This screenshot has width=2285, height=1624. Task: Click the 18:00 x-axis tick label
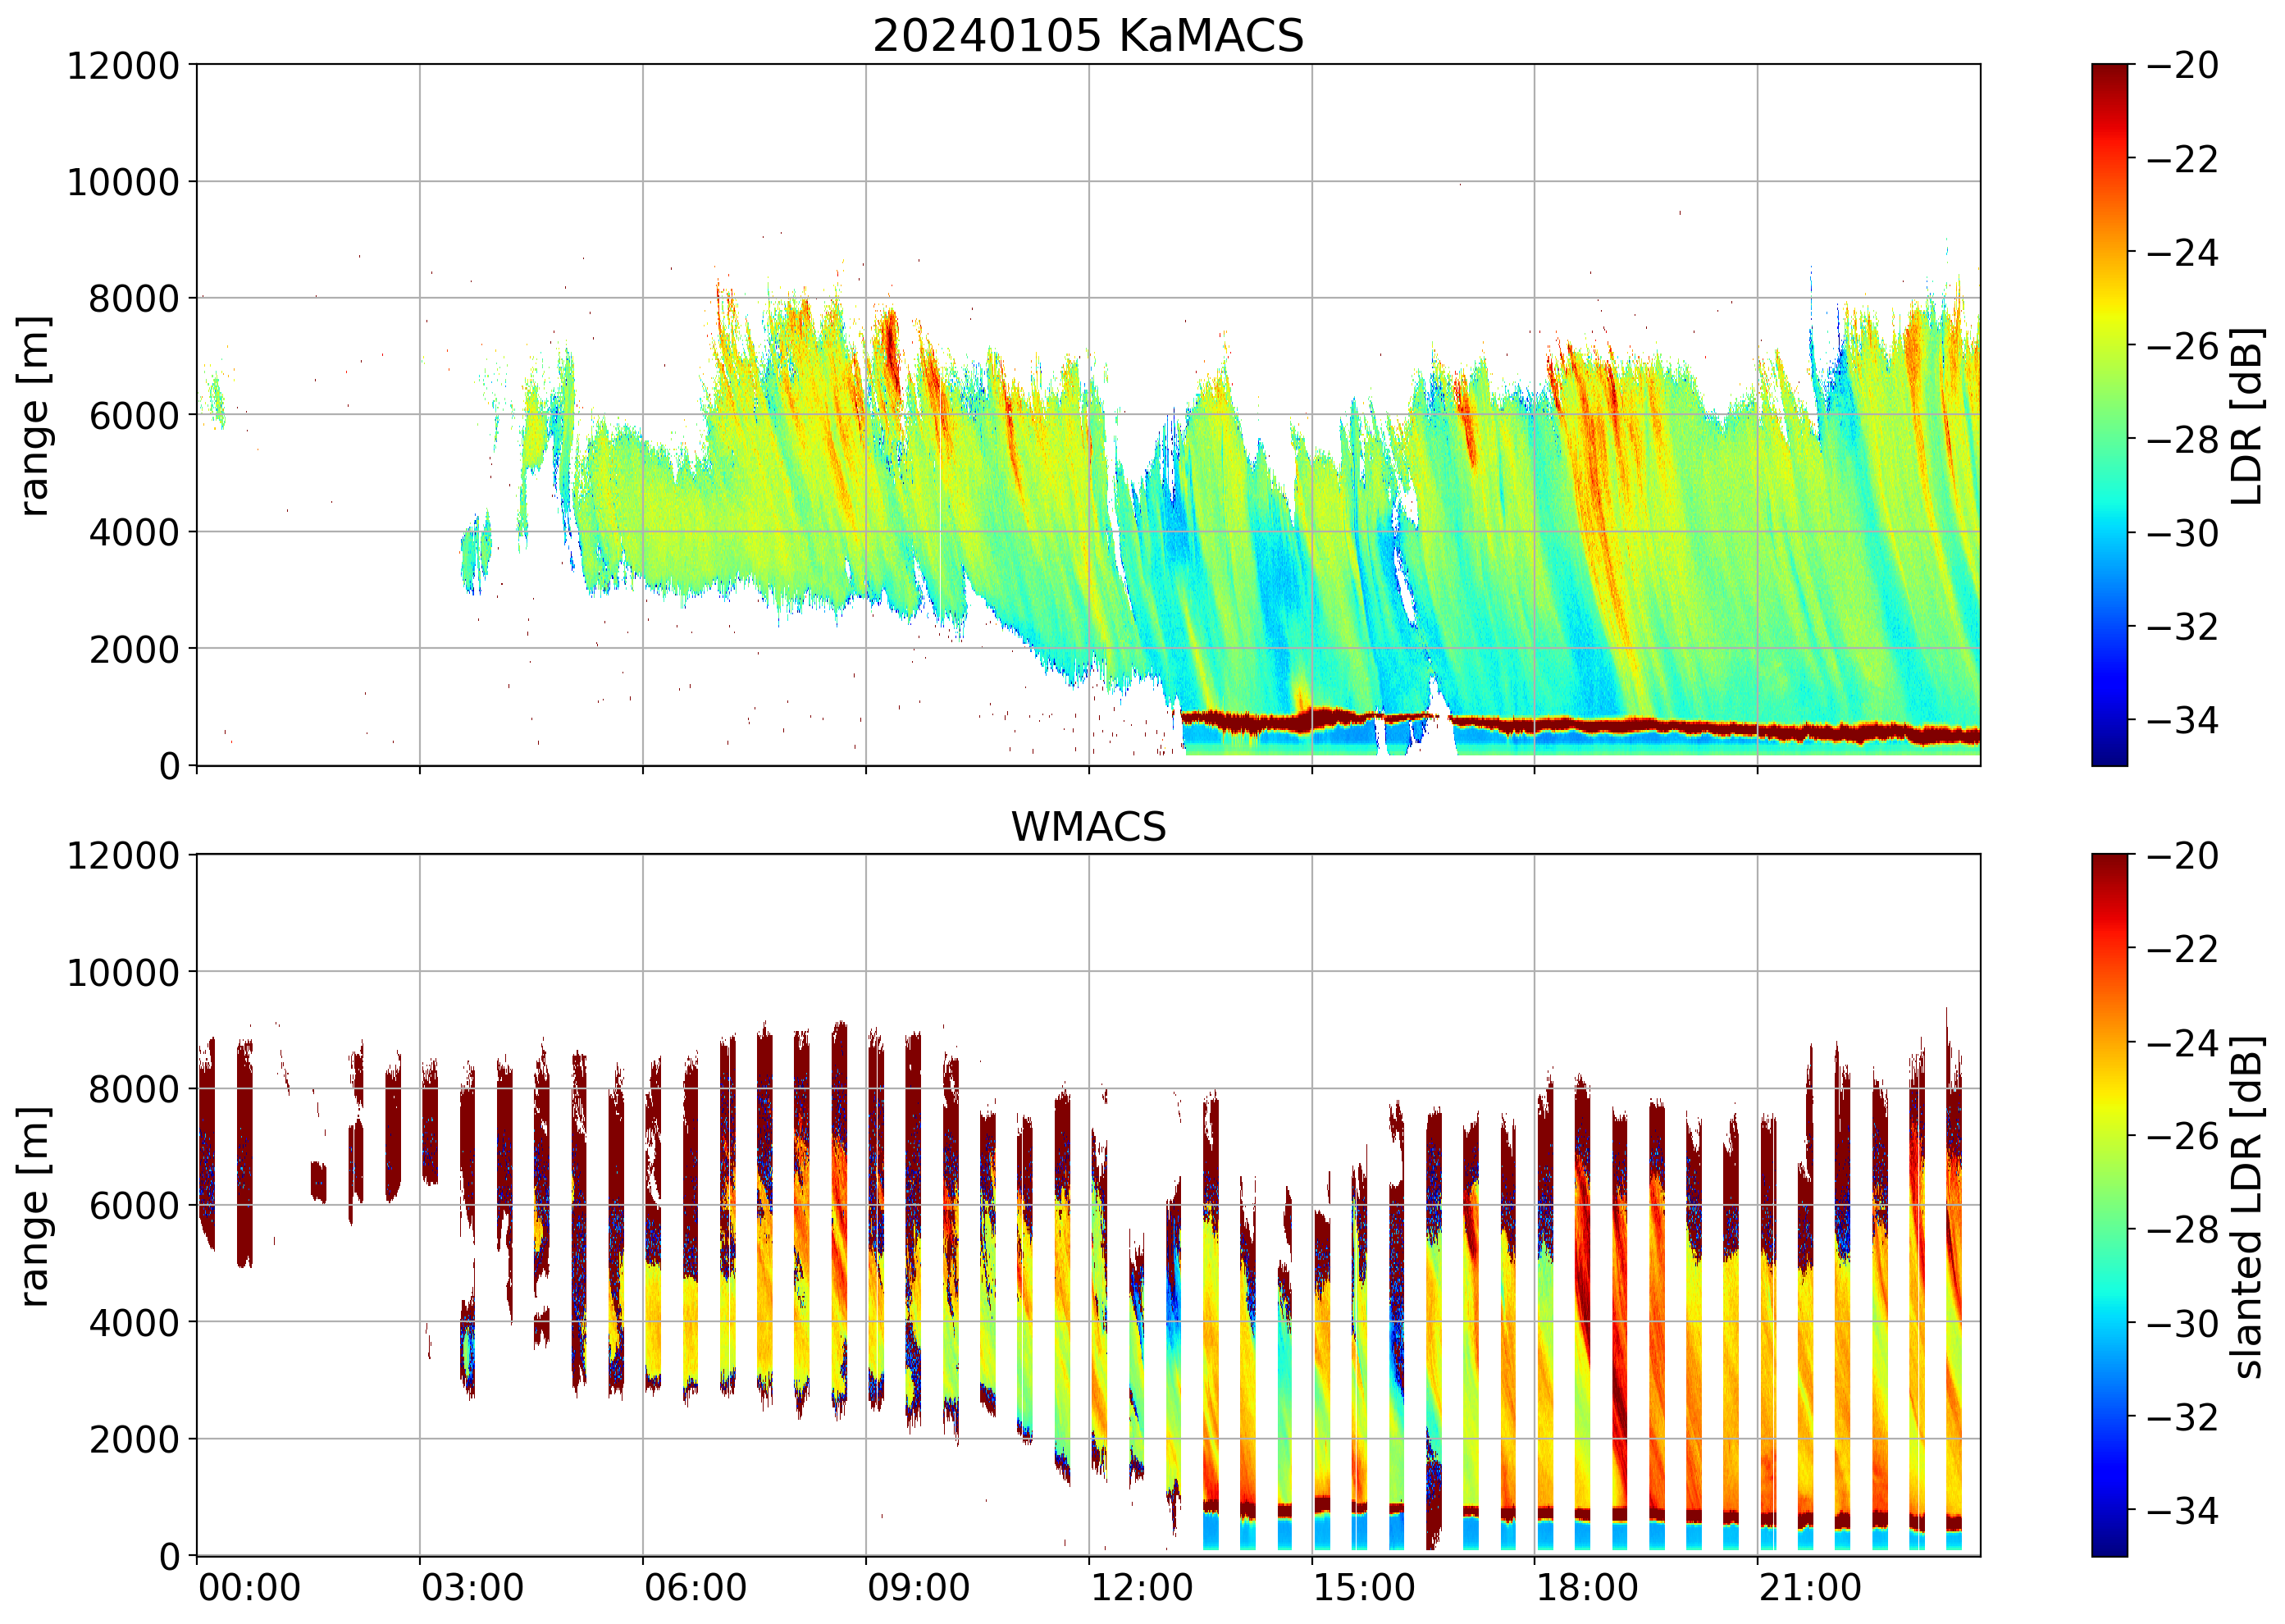coord(1587,1588)
